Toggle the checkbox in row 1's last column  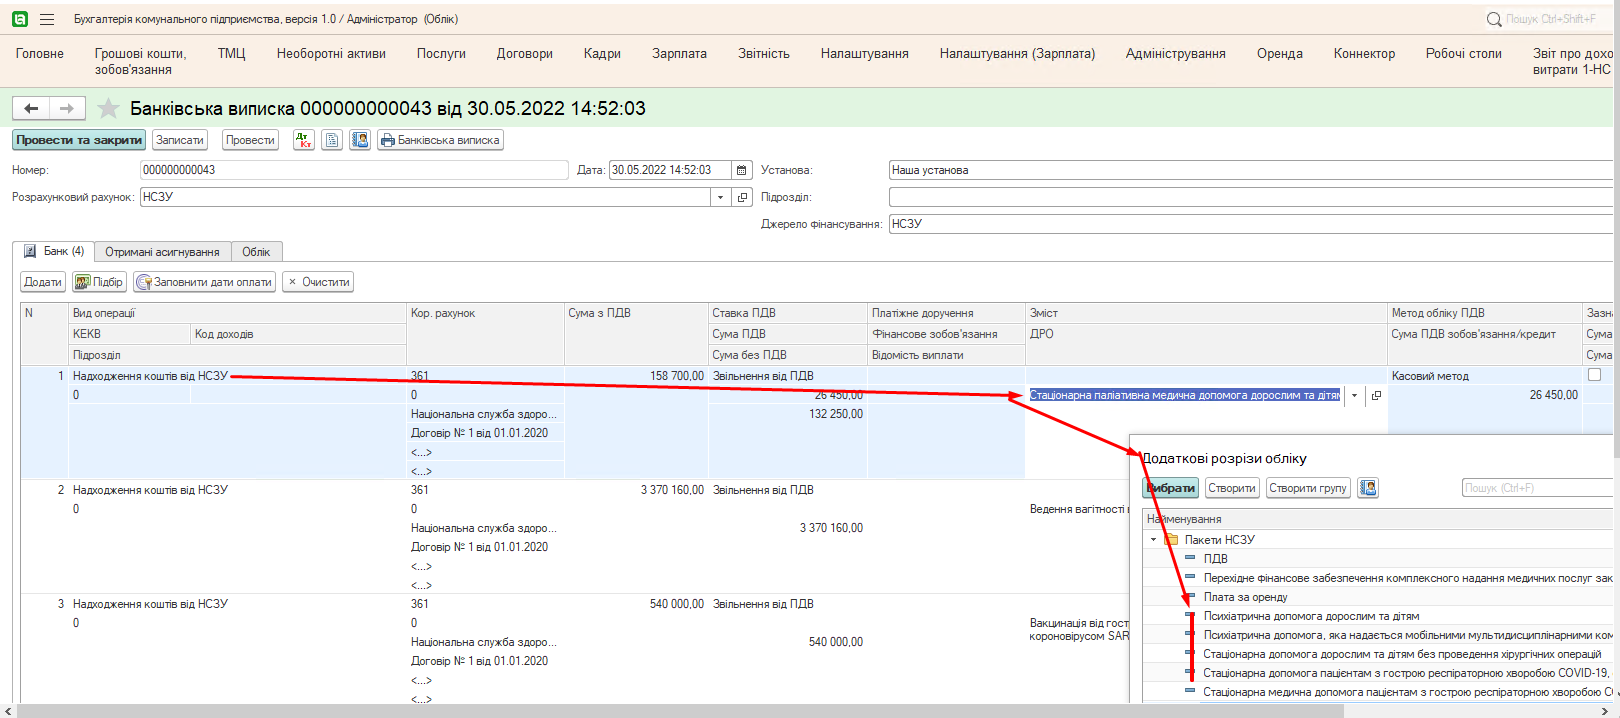[1595, 375]
